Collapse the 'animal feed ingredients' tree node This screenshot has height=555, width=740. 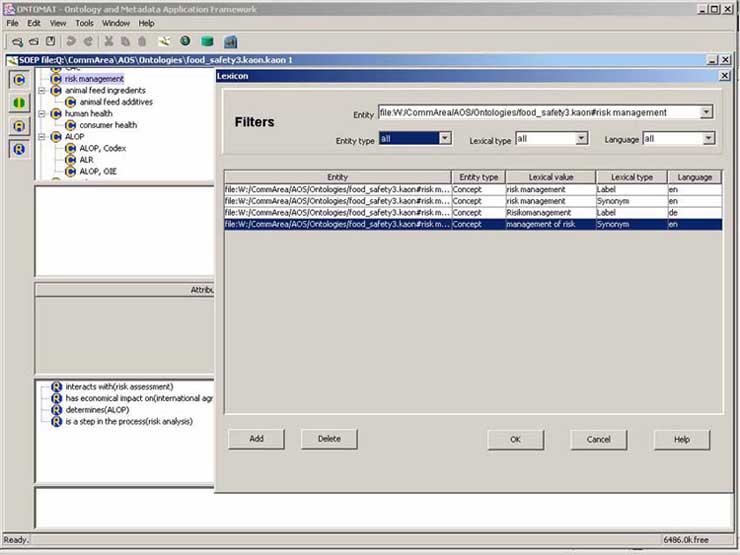point(42,90)
